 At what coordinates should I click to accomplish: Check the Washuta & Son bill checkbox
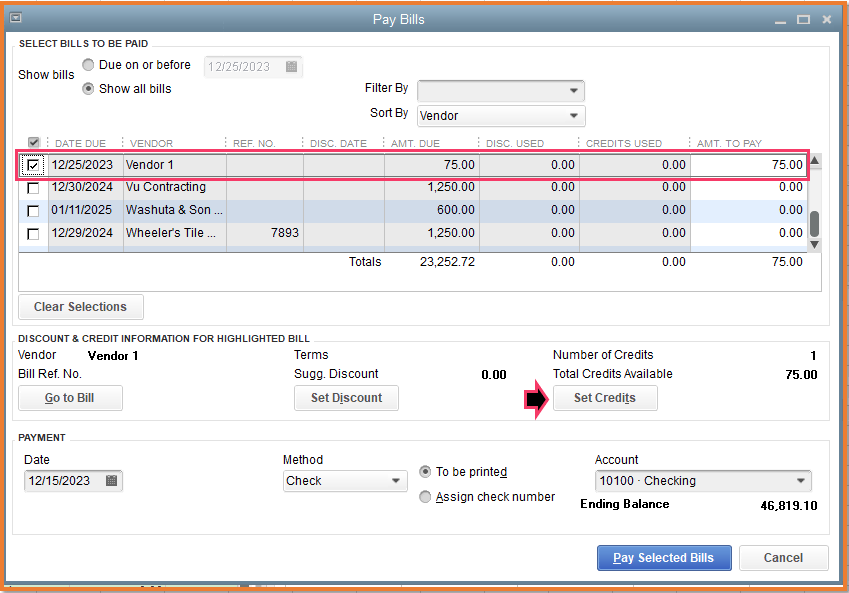pos(33,211)
